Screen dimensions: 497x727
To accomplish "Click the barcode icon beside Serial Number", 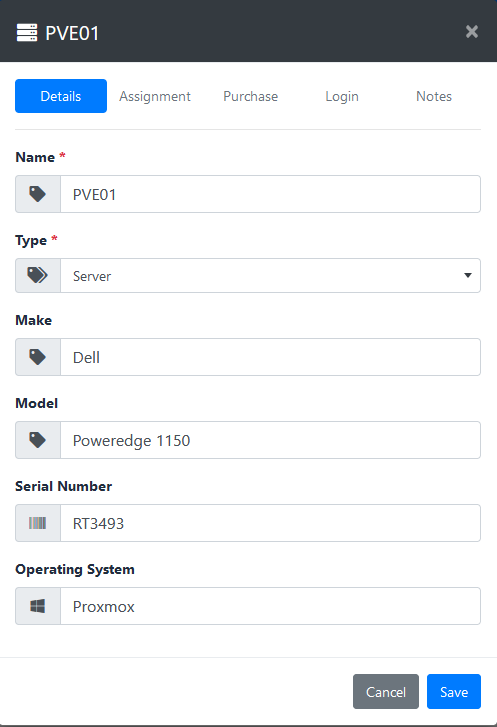I will pyautogui.click(x=38, y=523).
